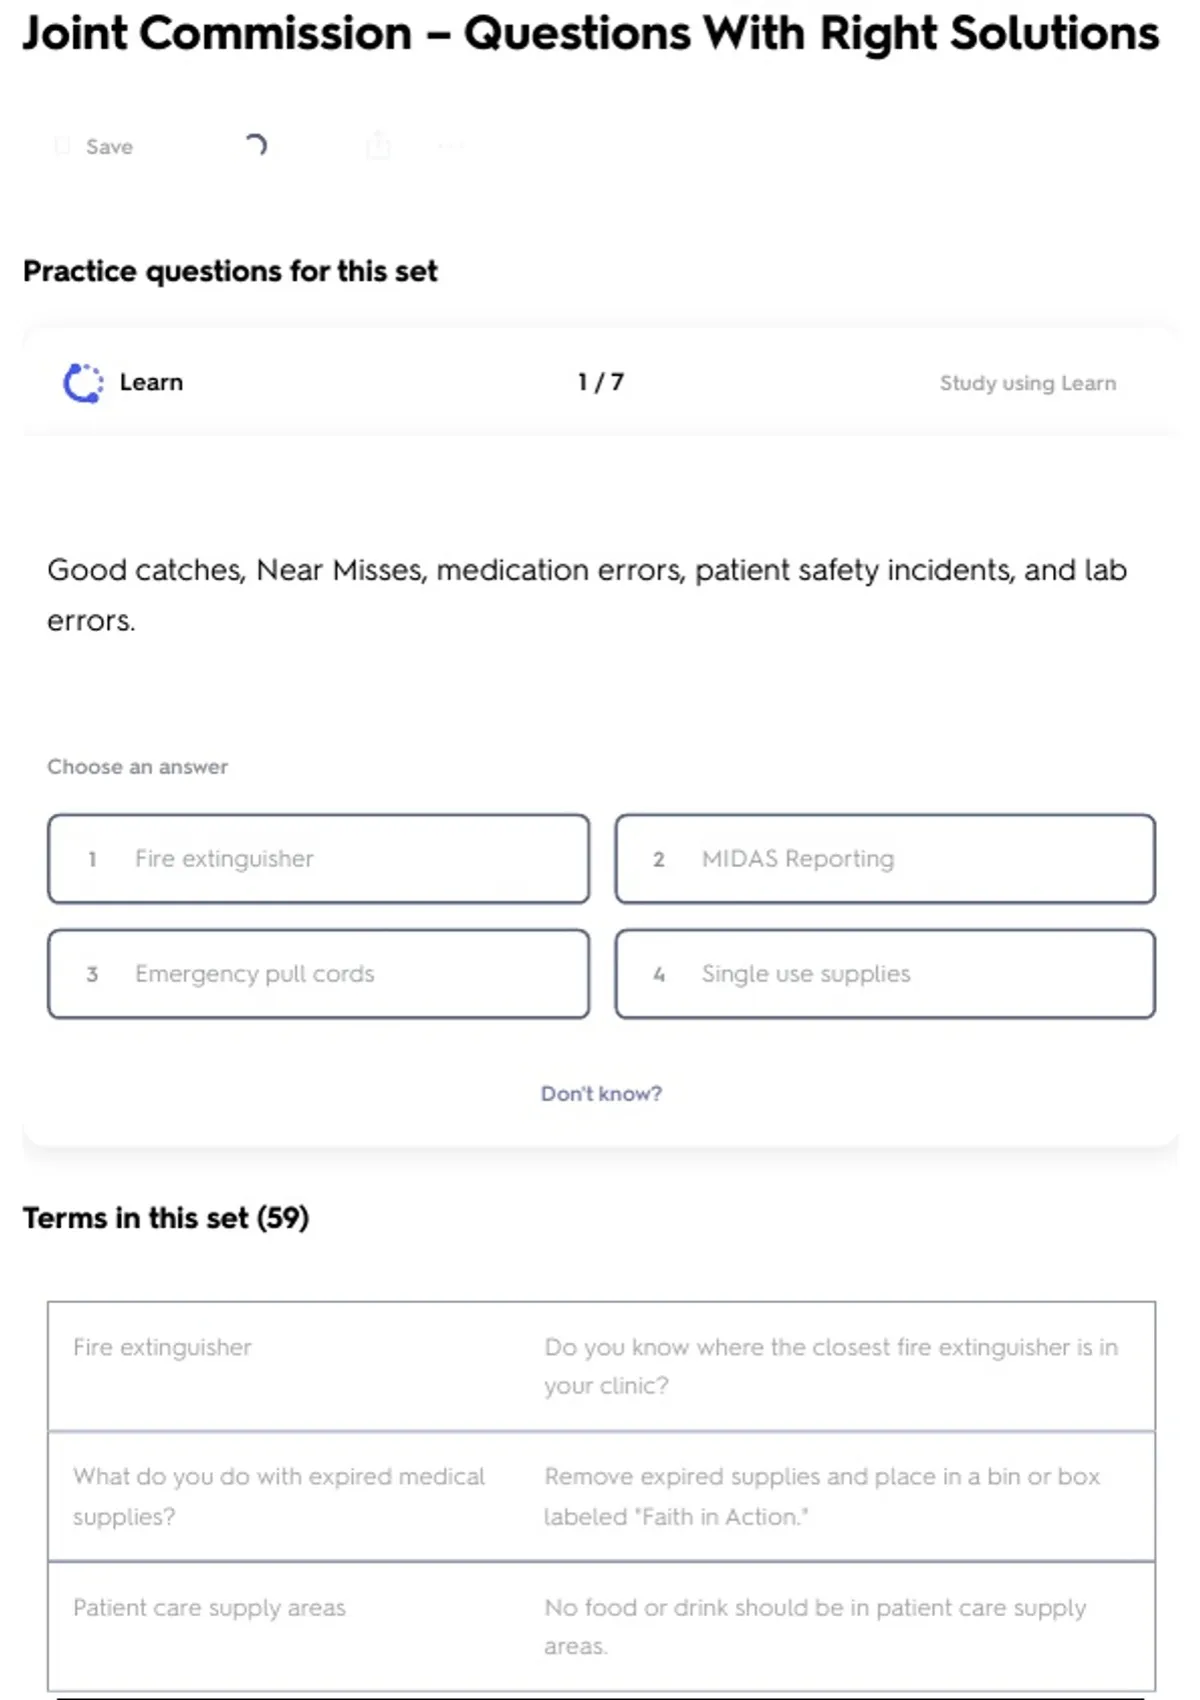Click the Save bookmark icon
Image resolution: width=1200 pixels, height=1700 pixels.
(62, 147)
